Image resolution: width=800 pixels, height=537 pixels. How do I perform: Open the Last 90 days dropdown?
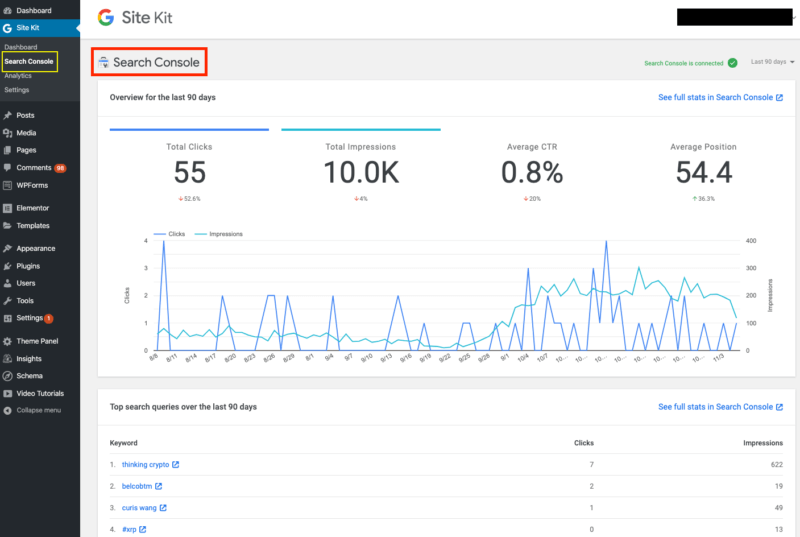tap(773, 62)
